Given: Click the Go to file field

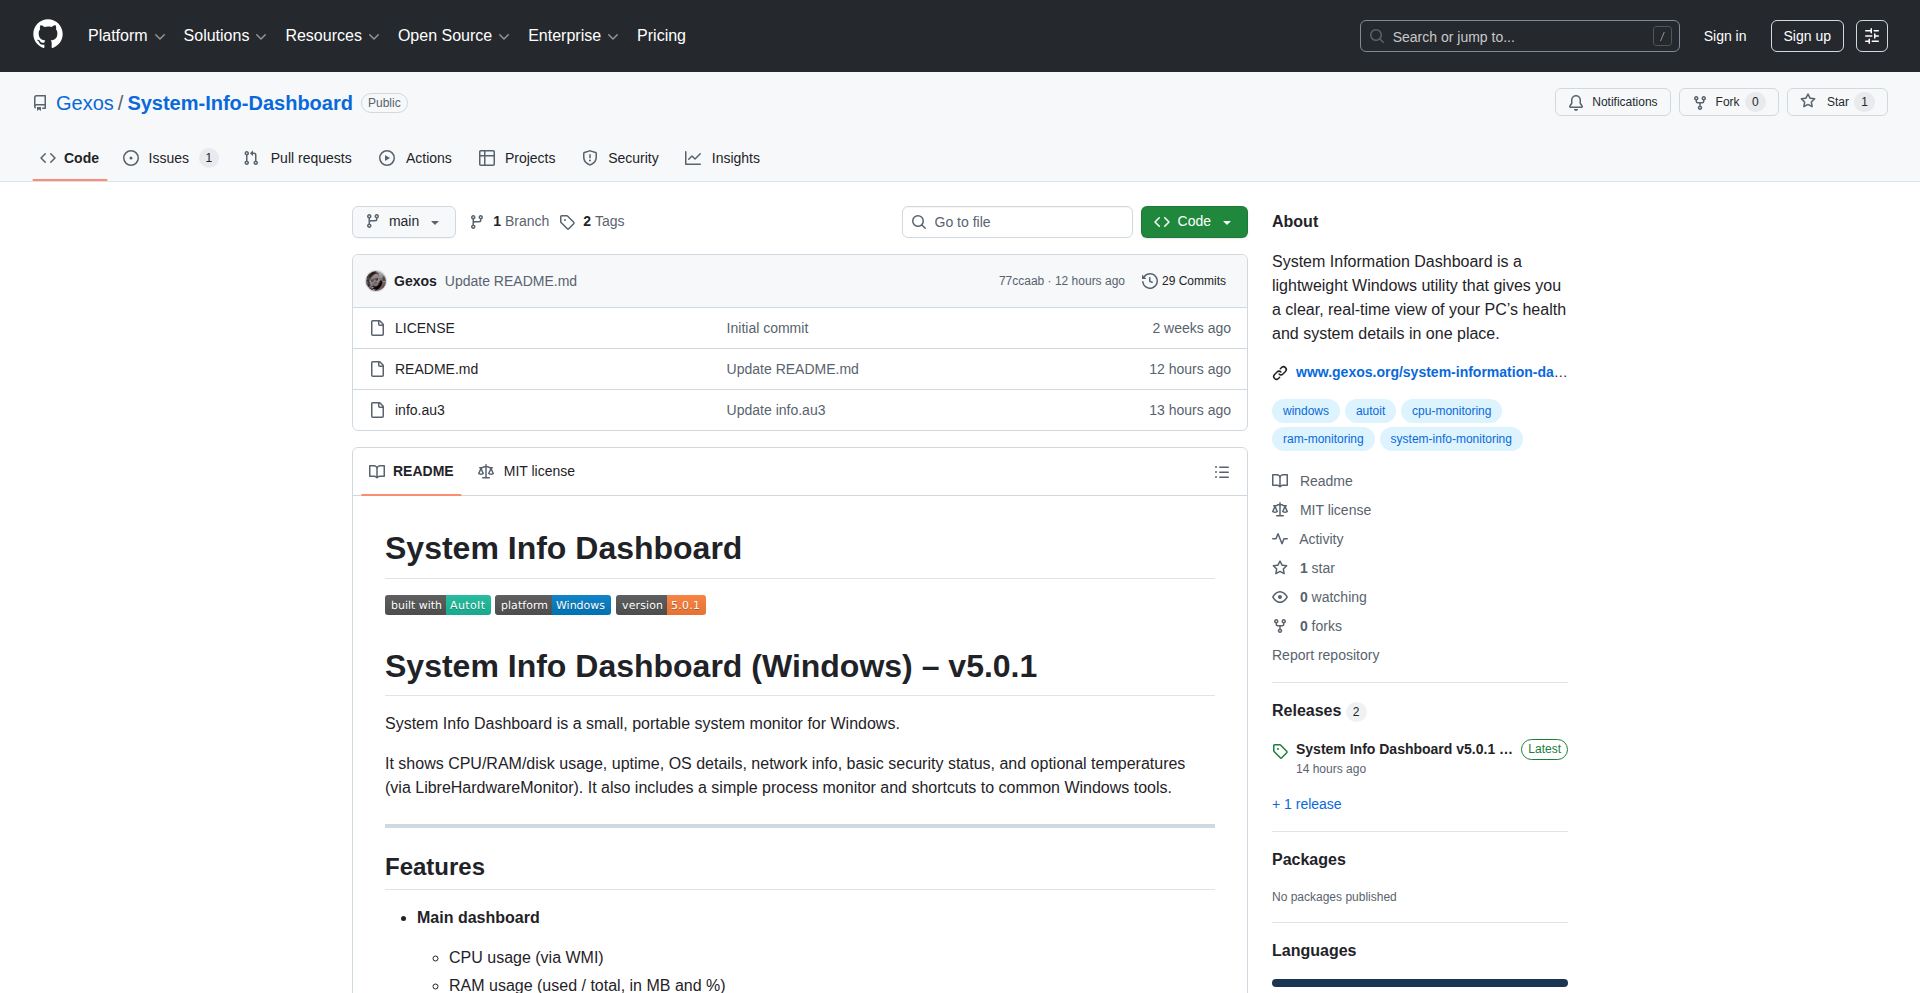Looking at the screenshot, I should coord(1017,222).
